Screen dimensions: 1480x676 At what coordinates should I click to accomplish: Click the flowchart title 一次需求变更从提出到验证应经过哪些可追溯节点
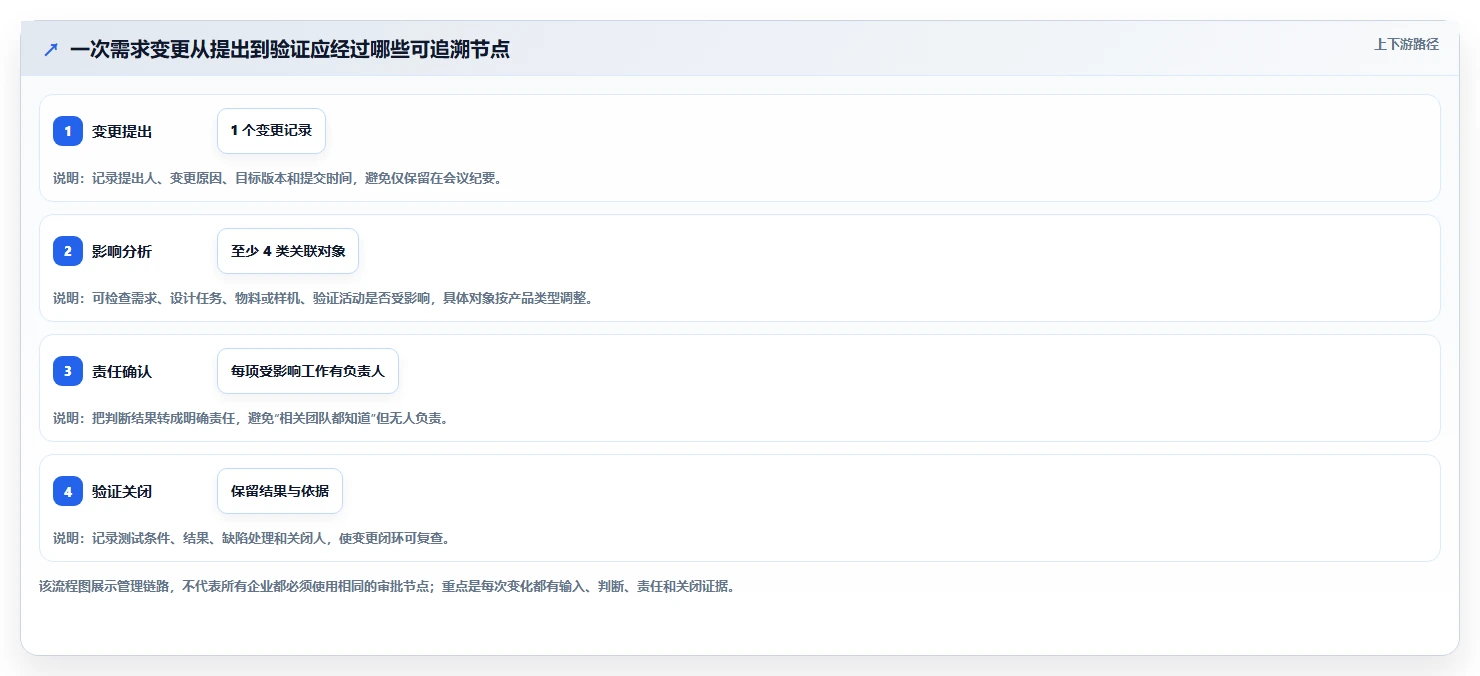(290, 50)
